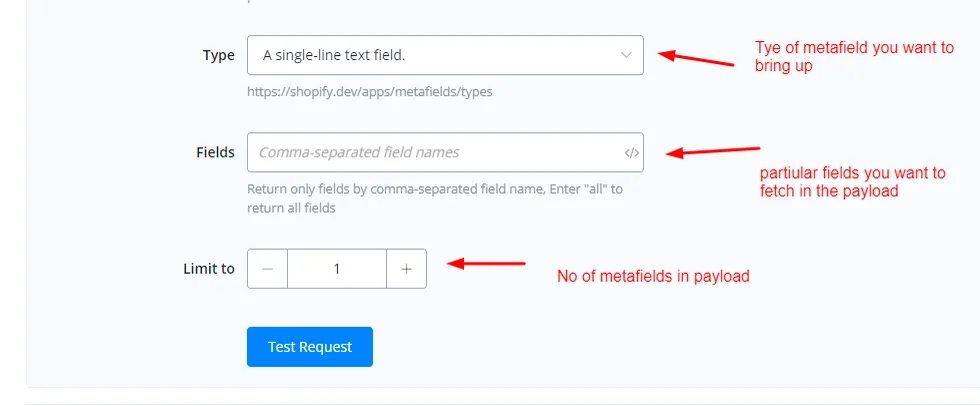This screenshot has width=980, height=406.
Task: Click the Limit to field label
Action: pyautogui.click(x=209, y=269)
